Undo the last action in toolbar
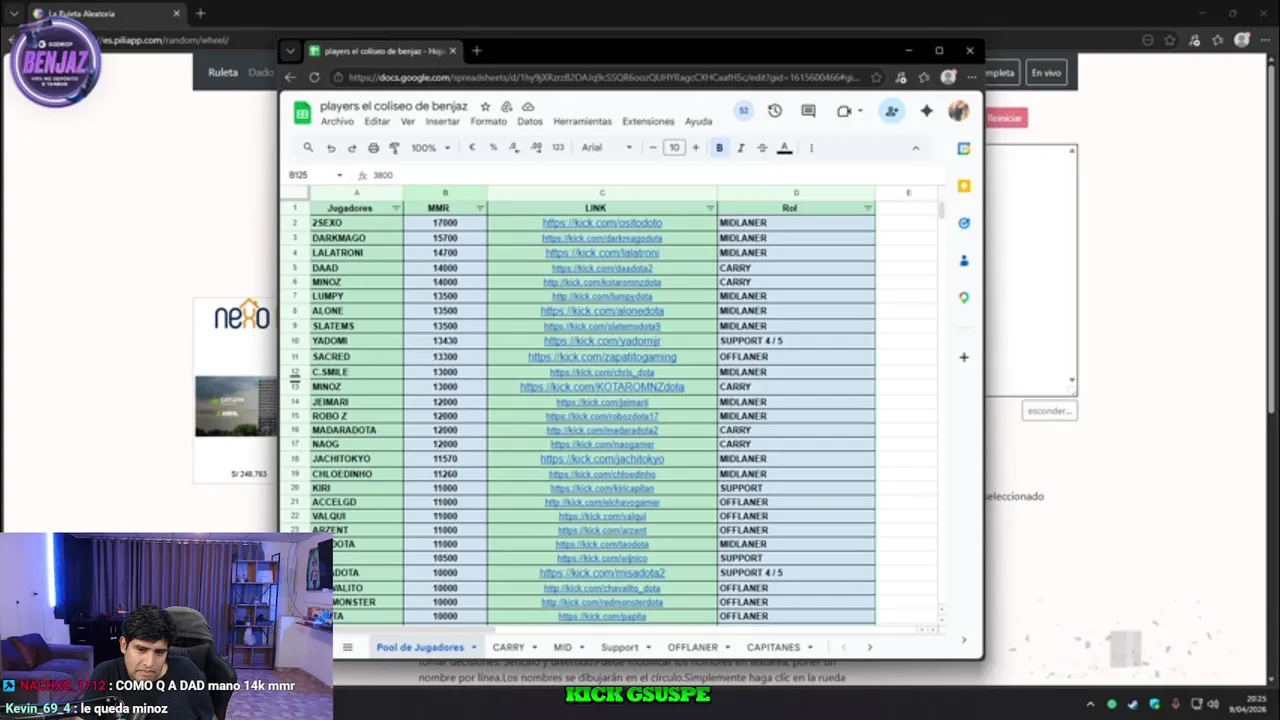This screenshot has width=1280, height=720. tap(331, 147)
